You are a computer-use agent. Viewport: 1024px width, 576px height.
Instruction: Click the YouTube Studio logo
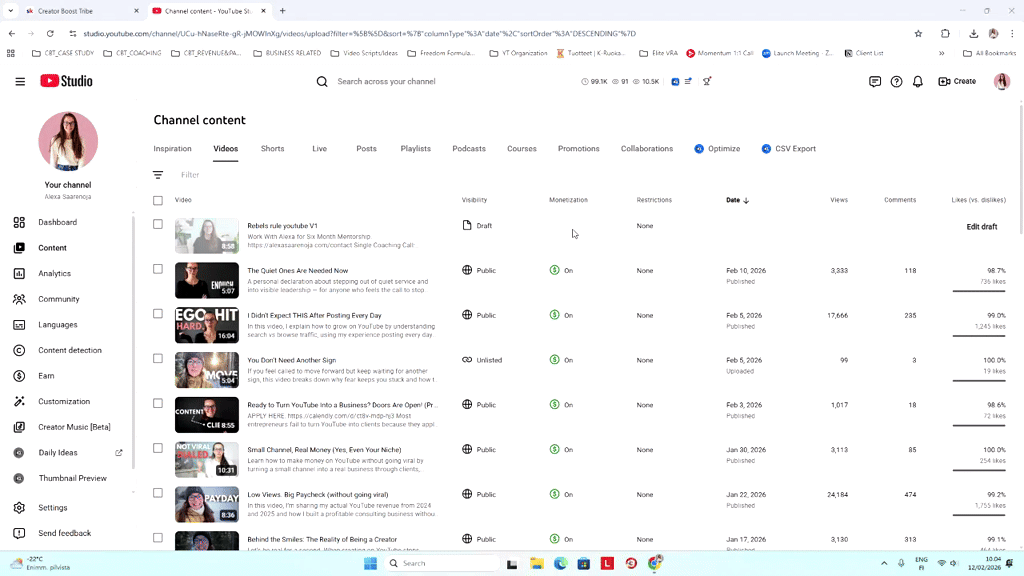66,81
